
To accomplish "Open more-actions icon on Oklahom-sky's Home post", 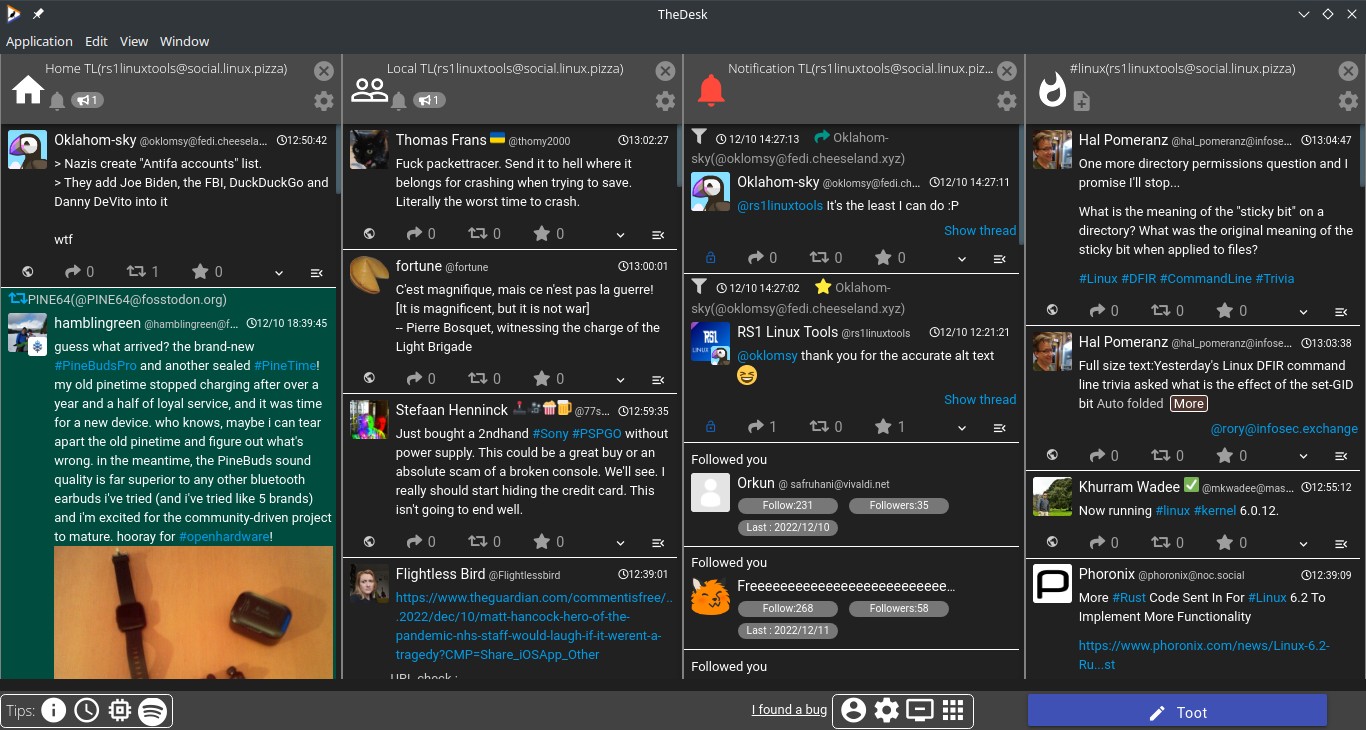I will tap(317, 272).
